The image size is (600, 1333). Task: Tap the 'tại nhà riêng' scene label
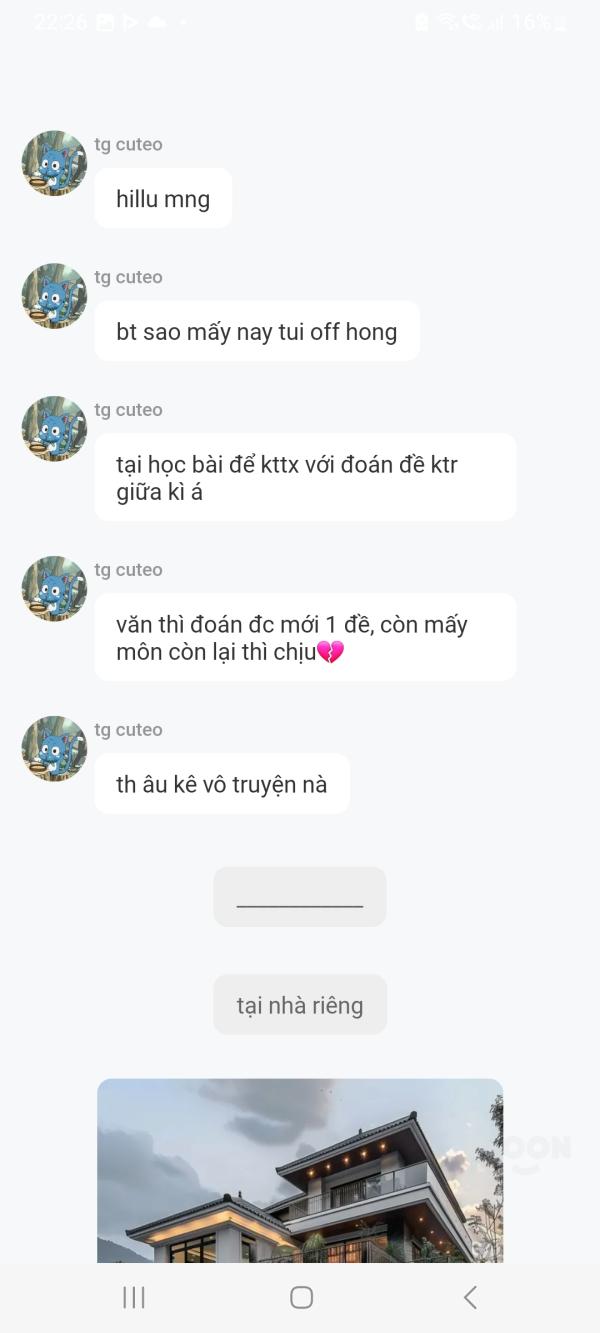[299, 1005]
